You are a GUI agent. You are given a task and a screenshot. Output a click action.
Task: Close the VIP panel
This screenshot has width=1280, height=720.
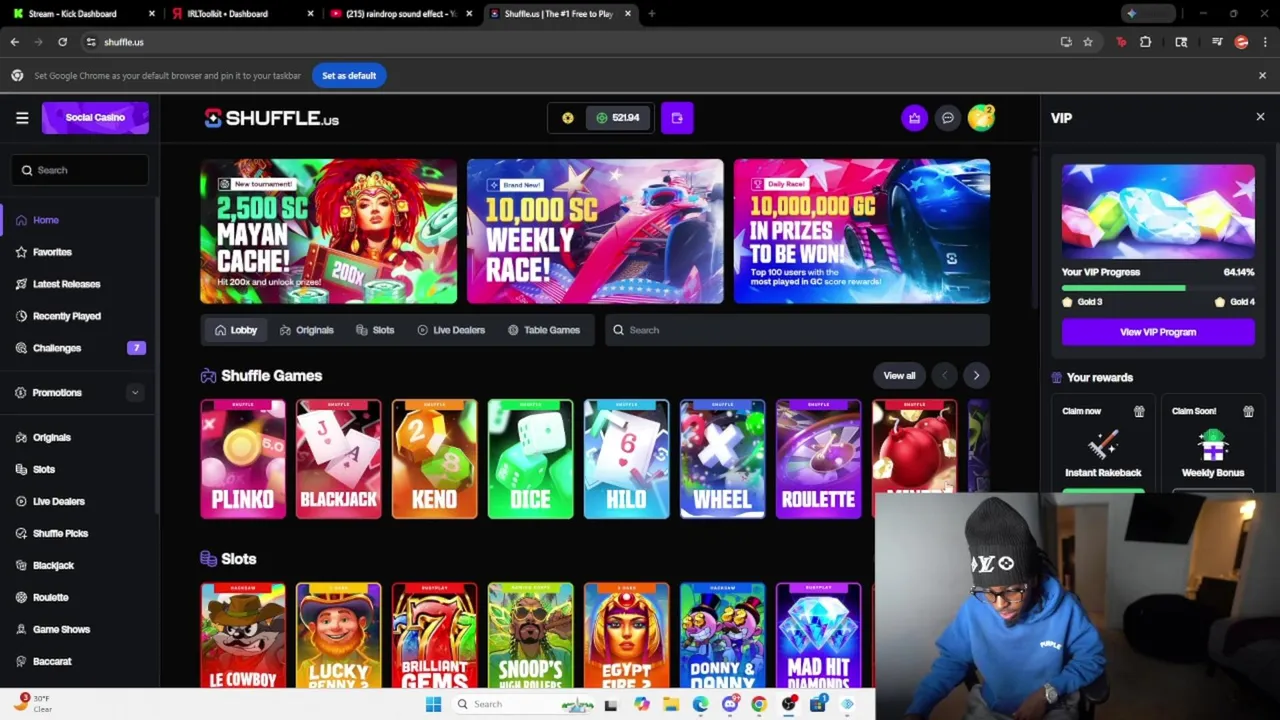tap(1260, 117)
